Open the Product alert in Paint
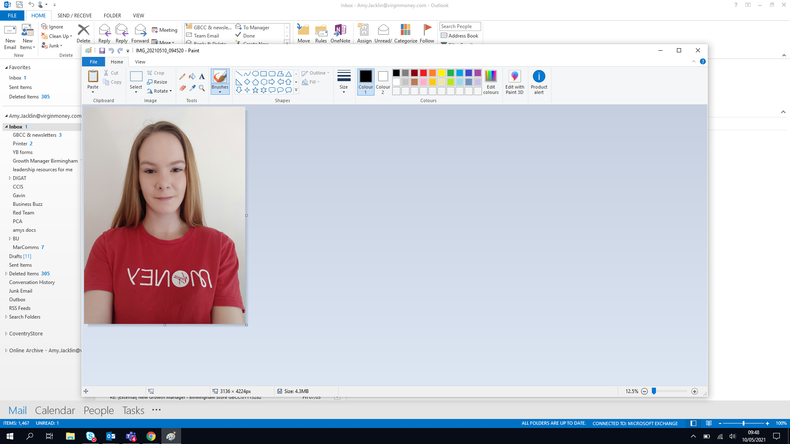The image size is (790, 444). pos(539,82)
